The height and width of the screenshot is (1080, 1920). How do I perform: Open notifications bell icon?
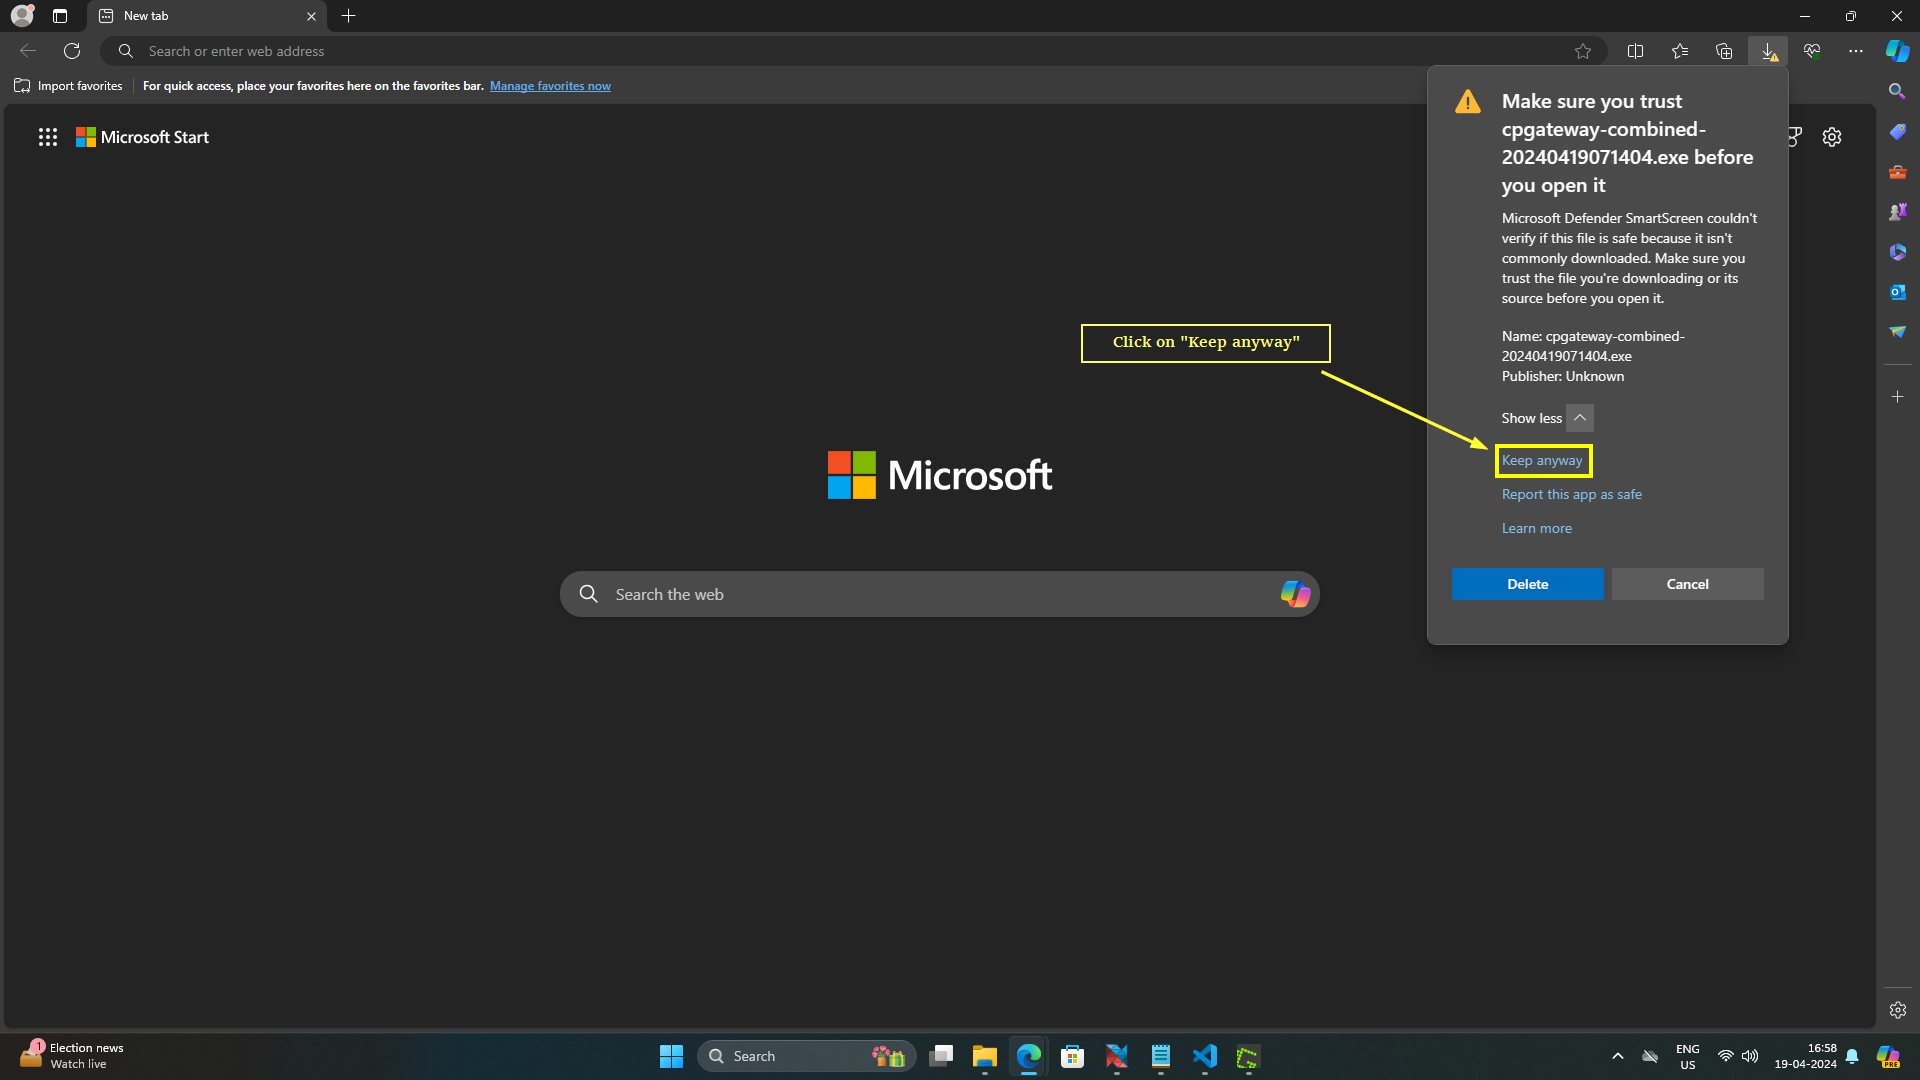(1852, 1056)
